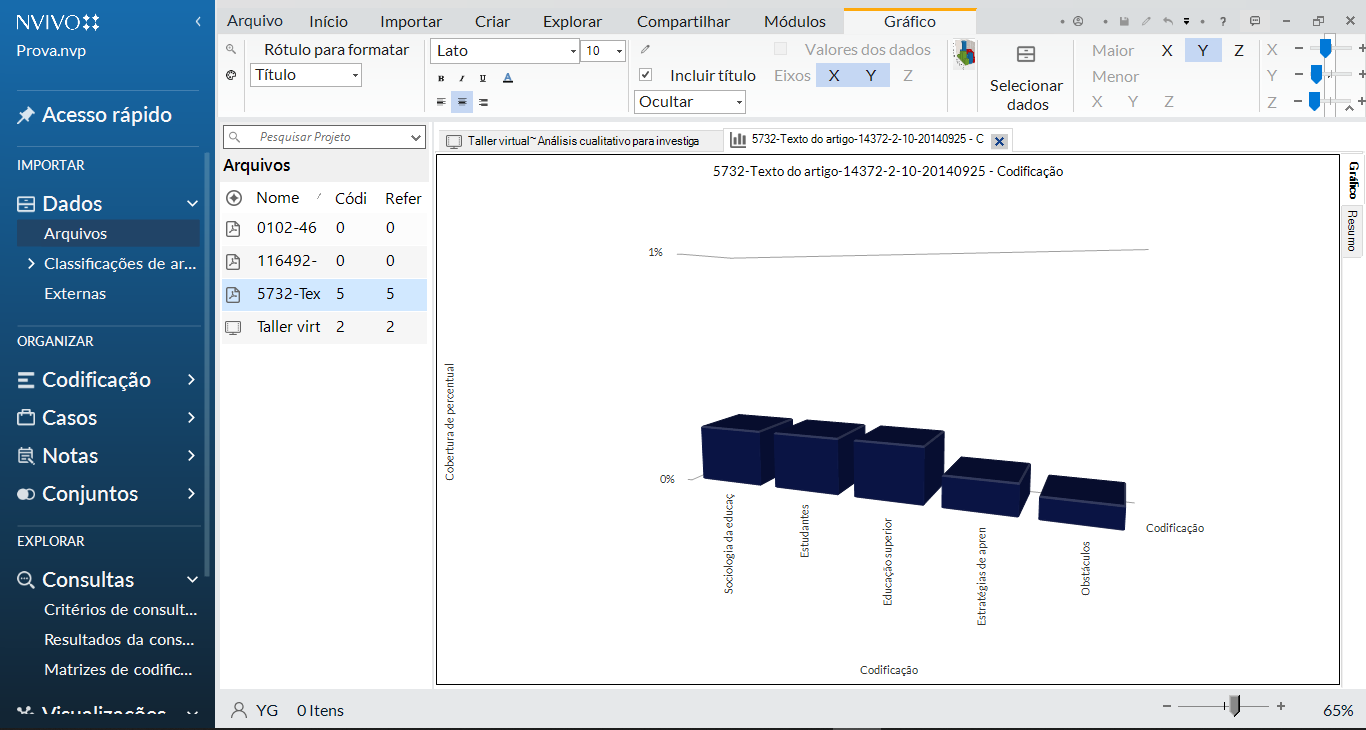
Task: Close the 5732-Texto do artigo chart tab
Action: (x=999, y=141)
